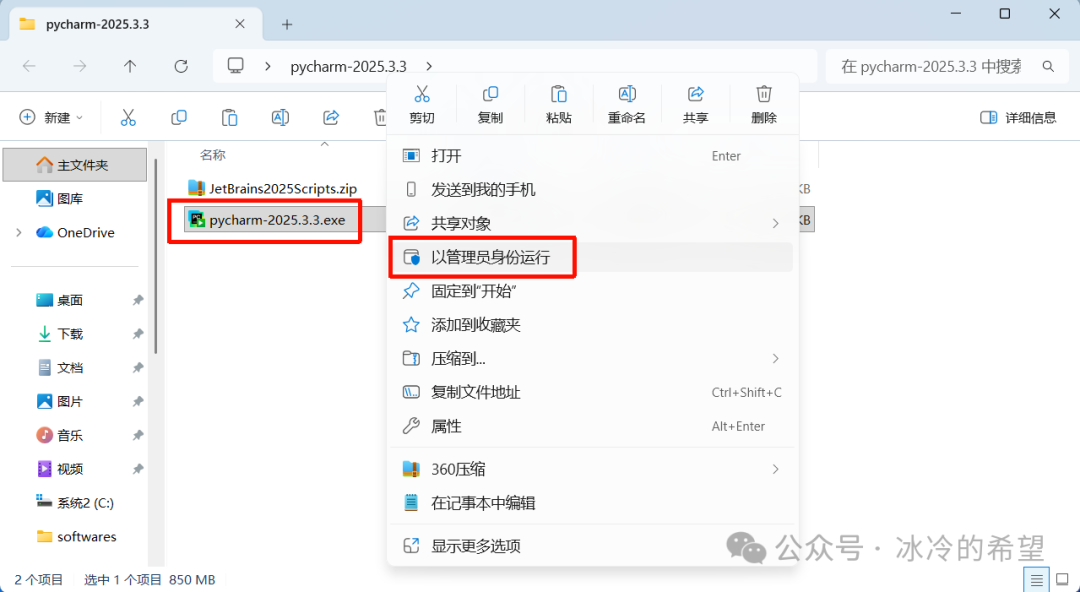Click the refresh button in navigation bar
Screen dimensions: 1080x592
tap(181, 66)
